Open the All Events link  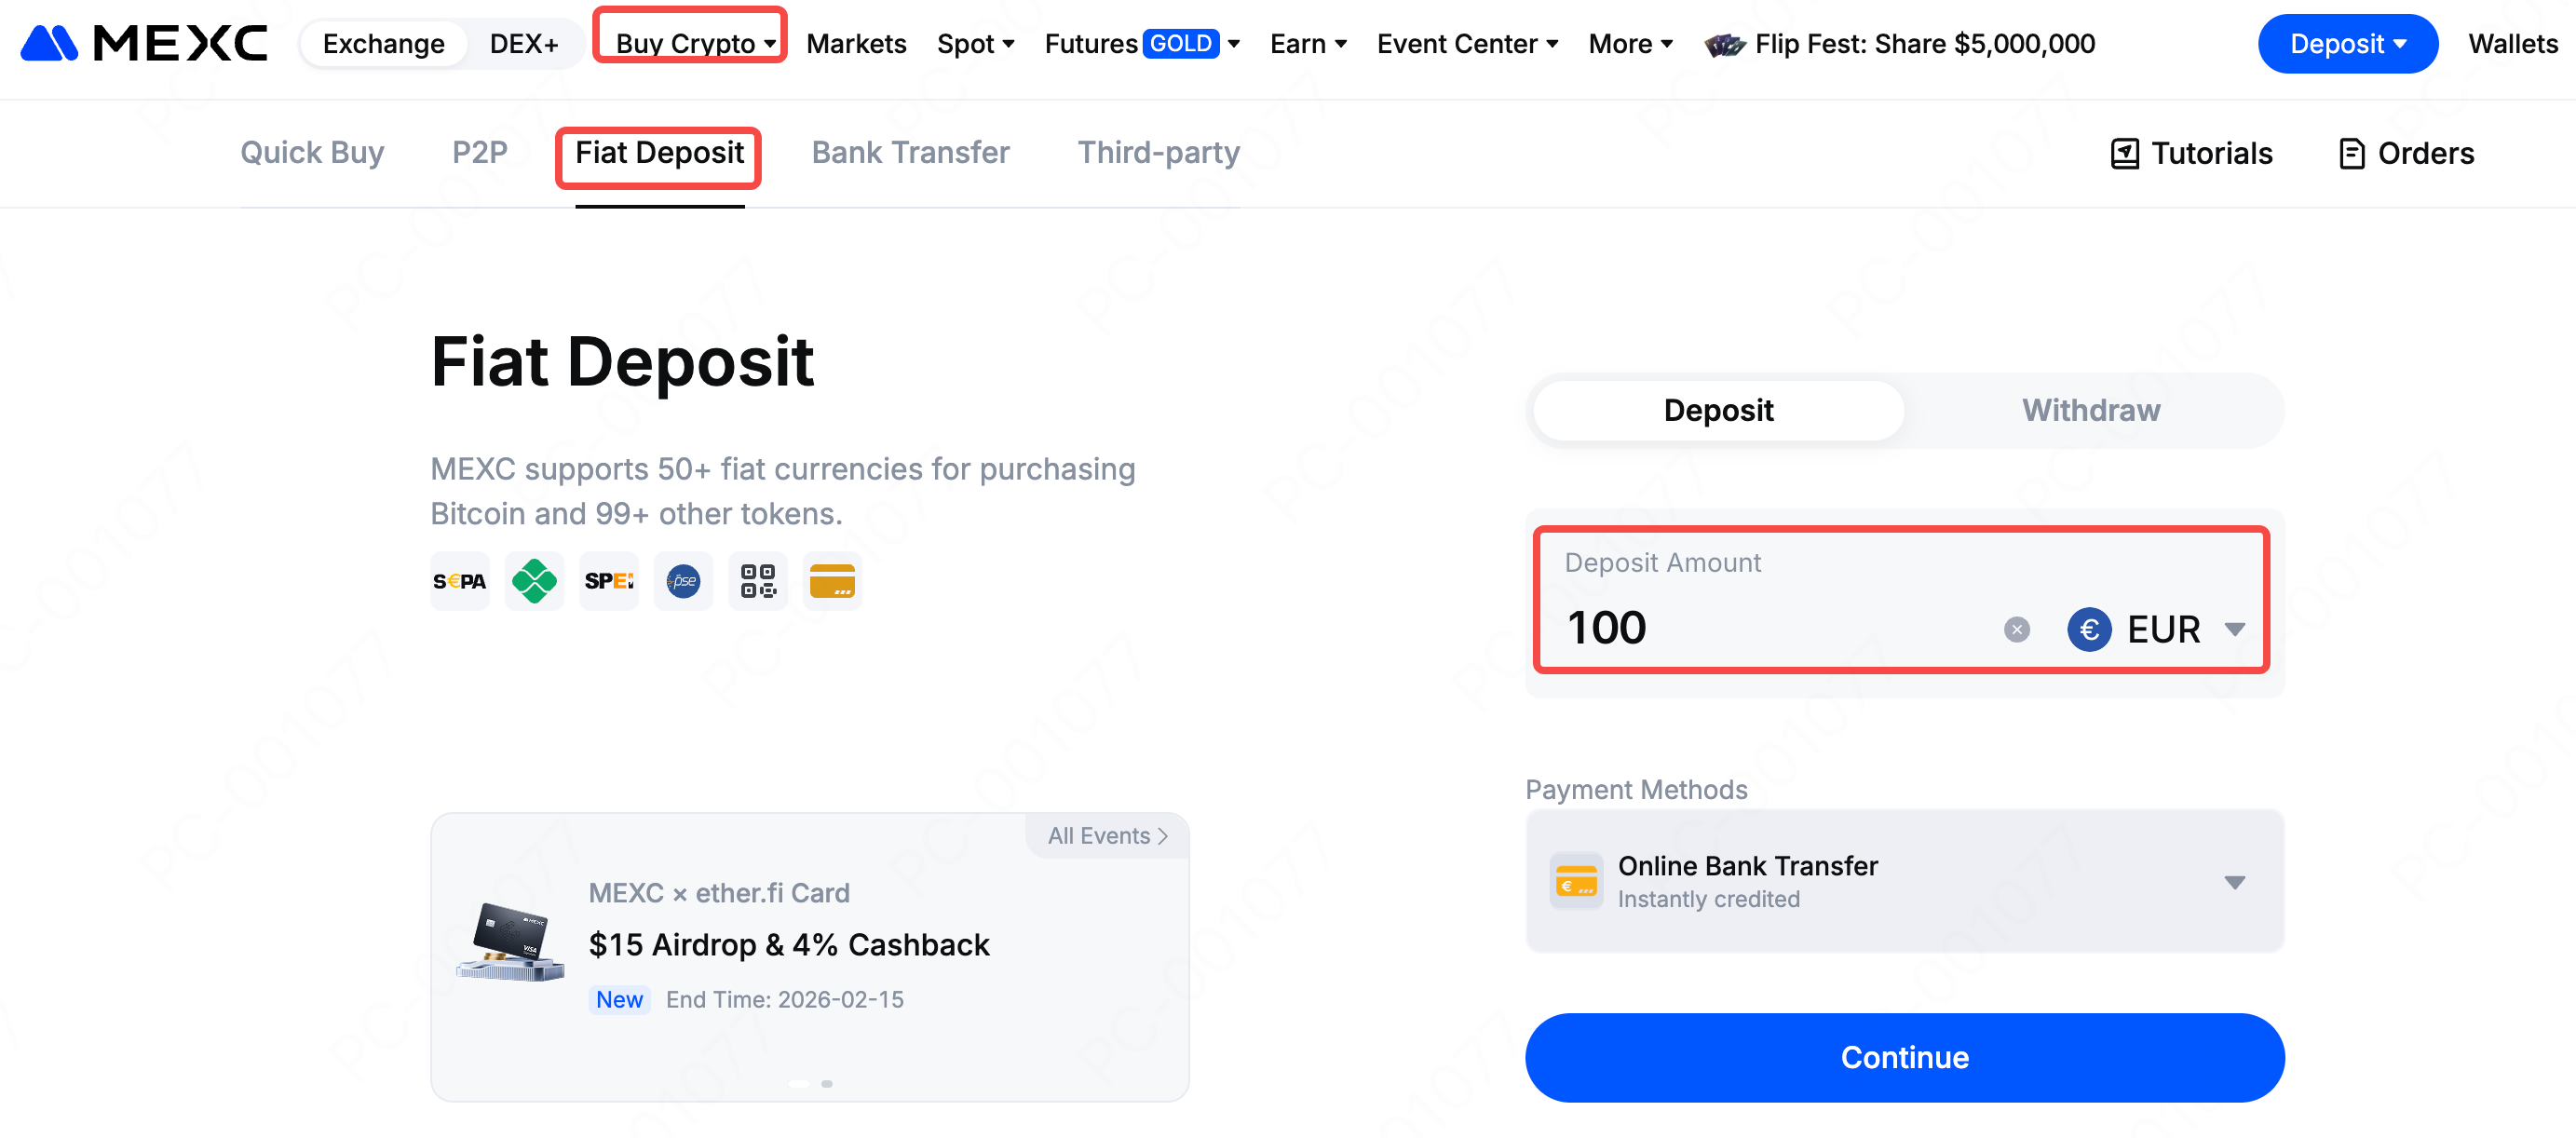pos(1107,836)
